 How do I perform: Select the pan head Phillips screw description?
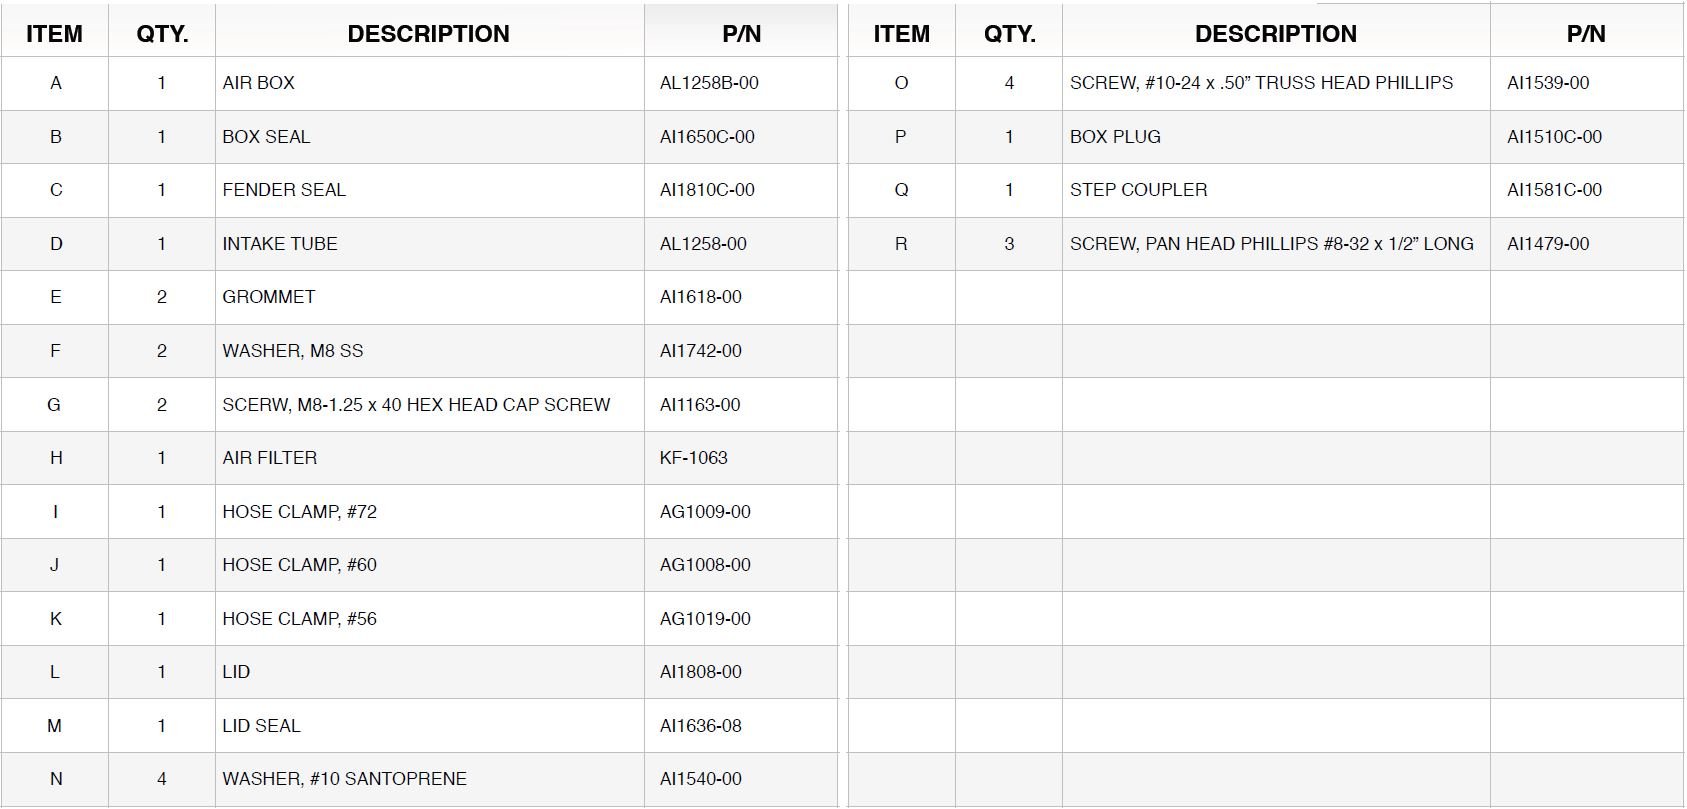coord(1271,244)
